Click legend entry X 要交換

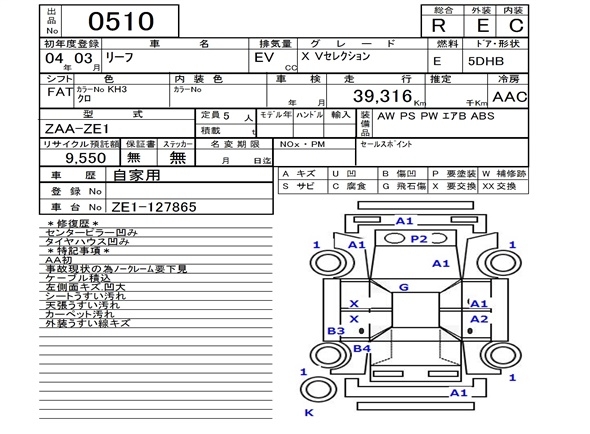click(454, 186)
